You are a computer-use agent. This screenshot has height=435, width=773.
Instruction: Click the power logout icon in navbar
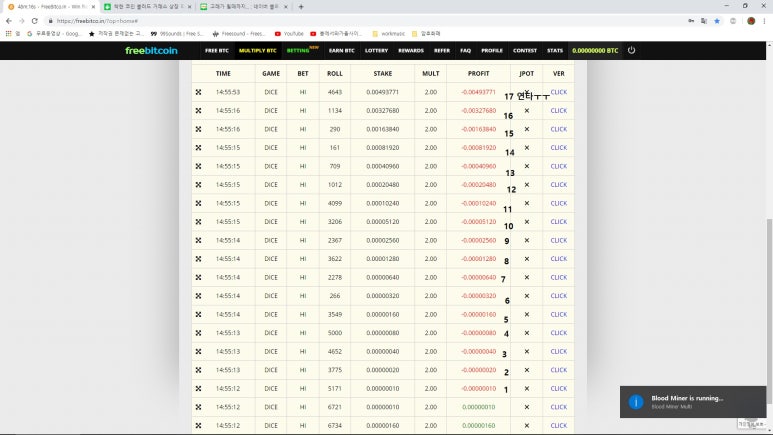click(631, 50)
